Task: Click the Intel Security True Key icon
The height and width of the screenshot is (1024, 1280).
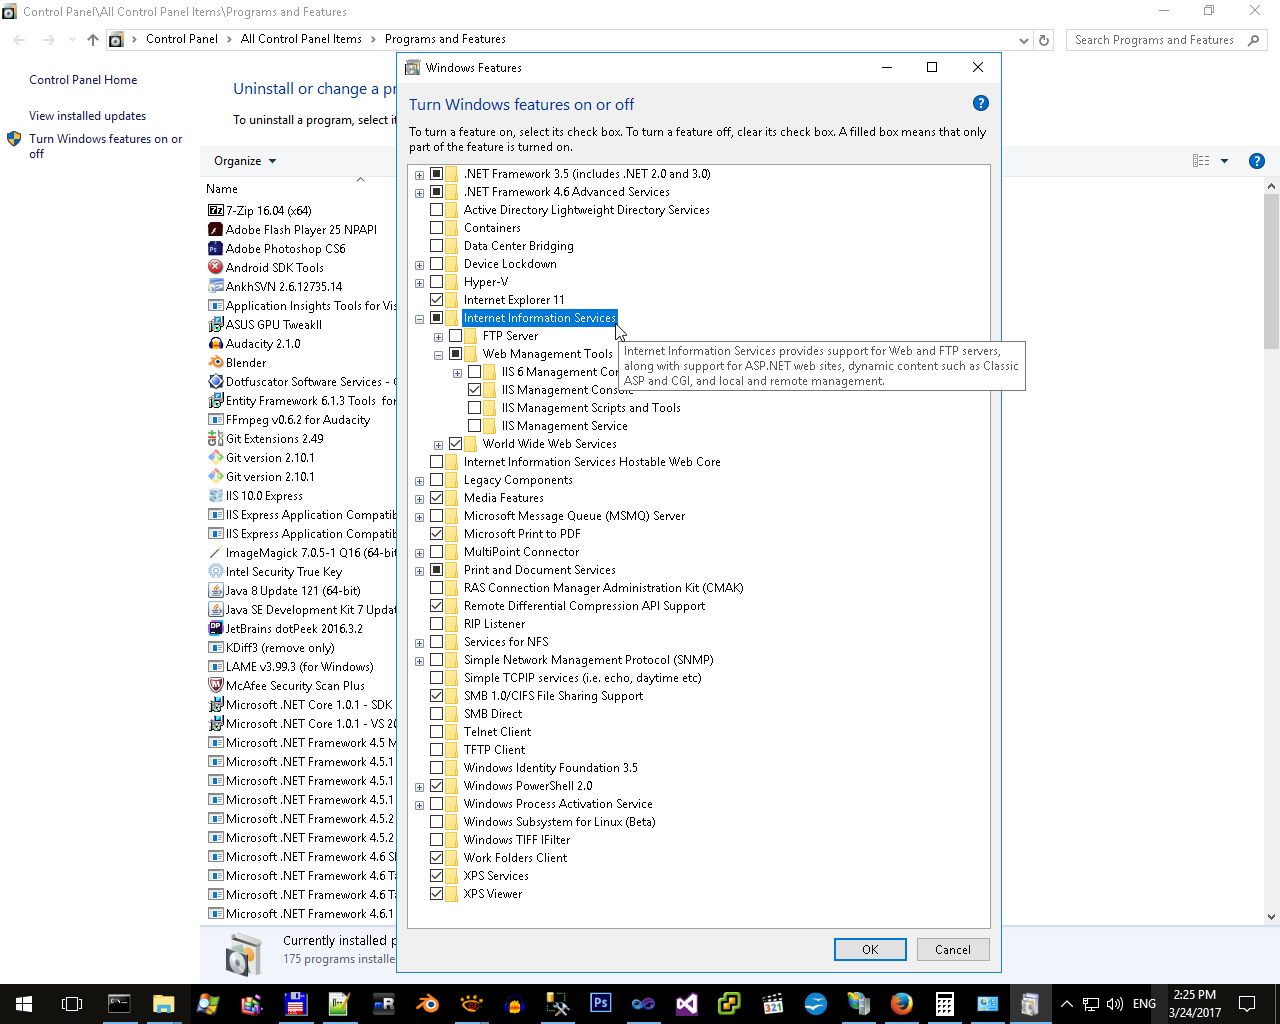Action: (215, 571)
